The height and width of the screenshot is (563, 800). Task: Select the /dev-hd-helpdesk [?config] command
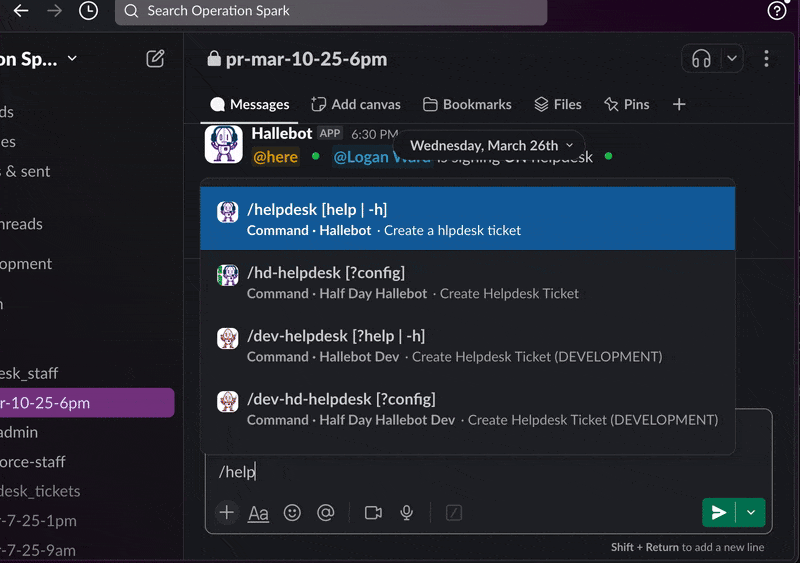(x=467, y=408)
